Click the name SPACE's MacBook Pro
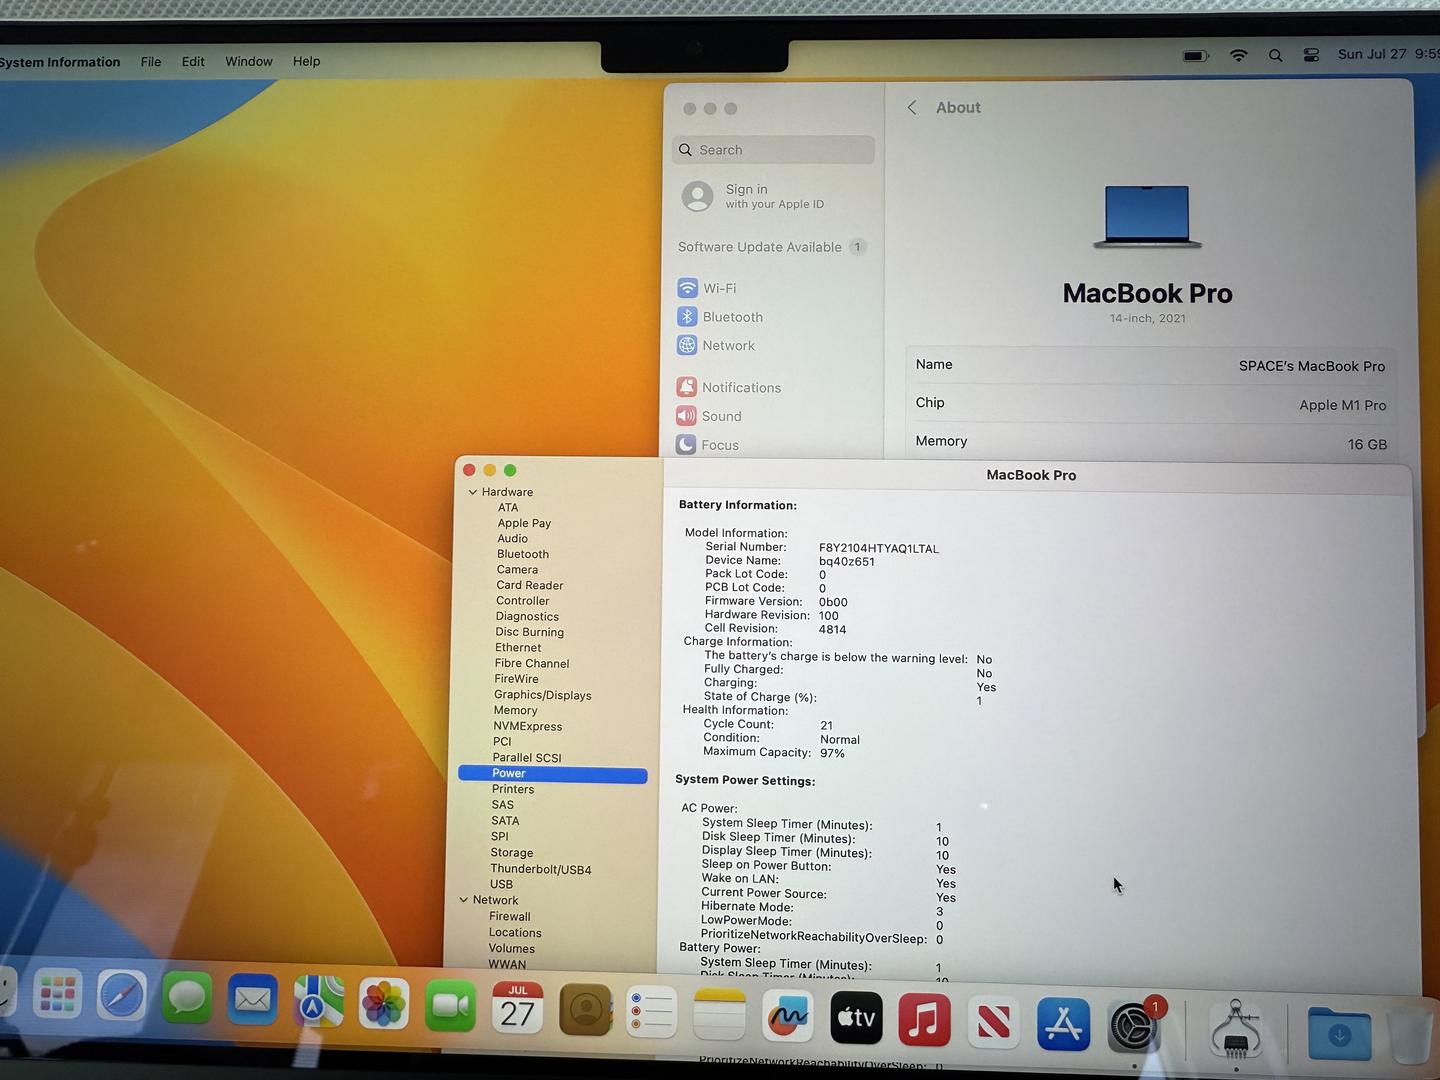This screenshot has height=1080, width=1440. click(1312, 366)
